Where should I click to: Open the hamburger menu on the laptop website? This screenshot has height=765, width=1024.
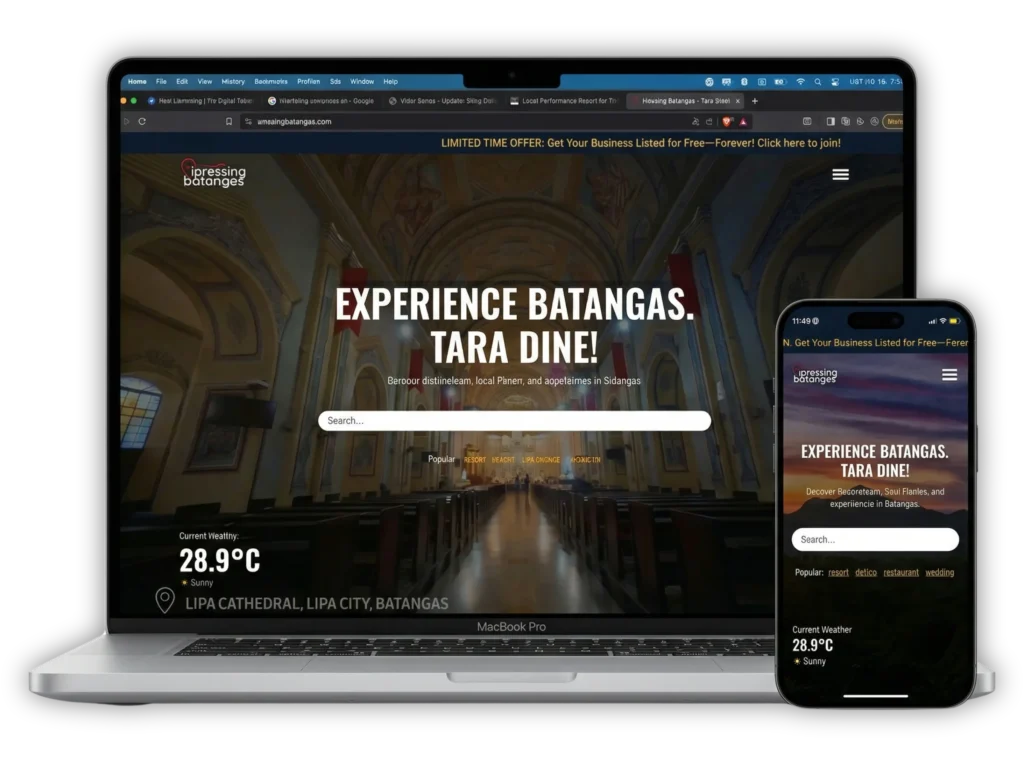pyautogui.click(x=840, y=174)
